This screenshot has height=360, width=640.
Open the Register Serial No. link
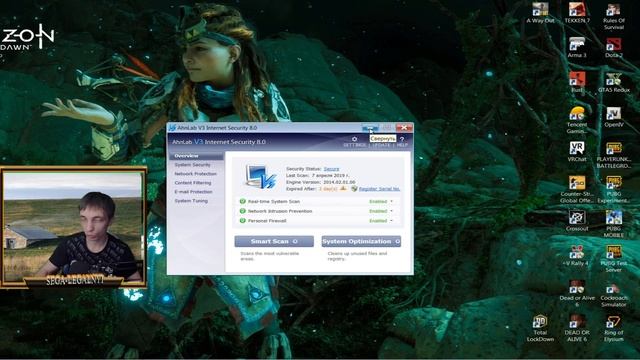click(379, 189)
